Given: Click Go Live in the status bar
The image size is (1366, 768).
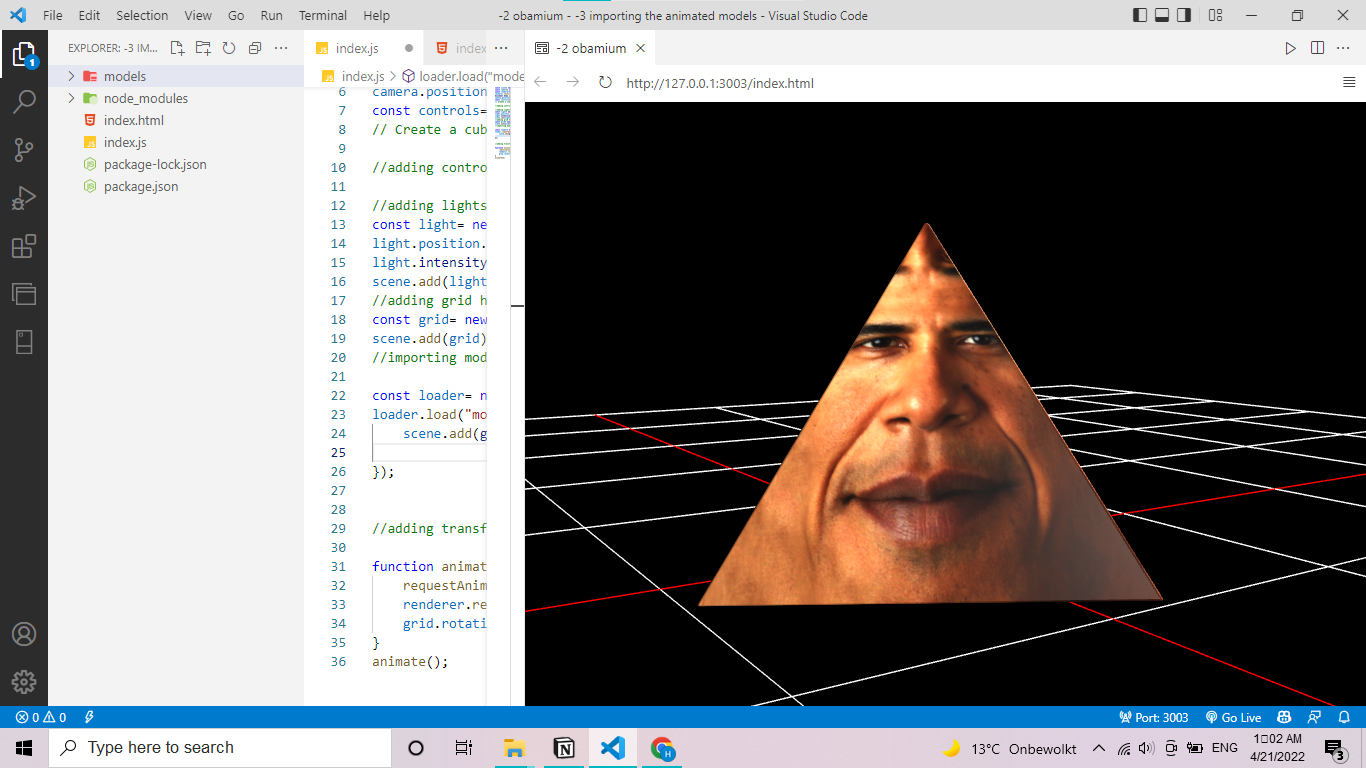Looking at the screenshot, I should [x=1233, y=717].
